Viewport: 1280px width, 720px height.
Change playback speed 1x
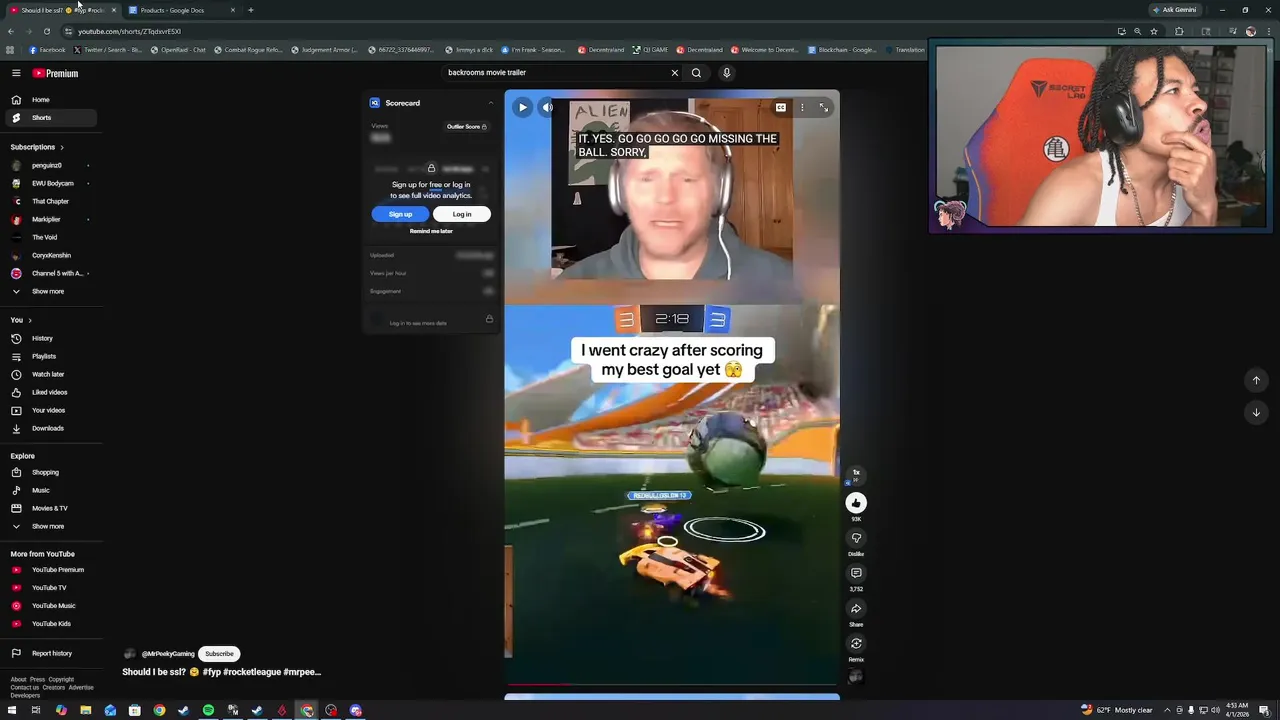tap(856, 473)
